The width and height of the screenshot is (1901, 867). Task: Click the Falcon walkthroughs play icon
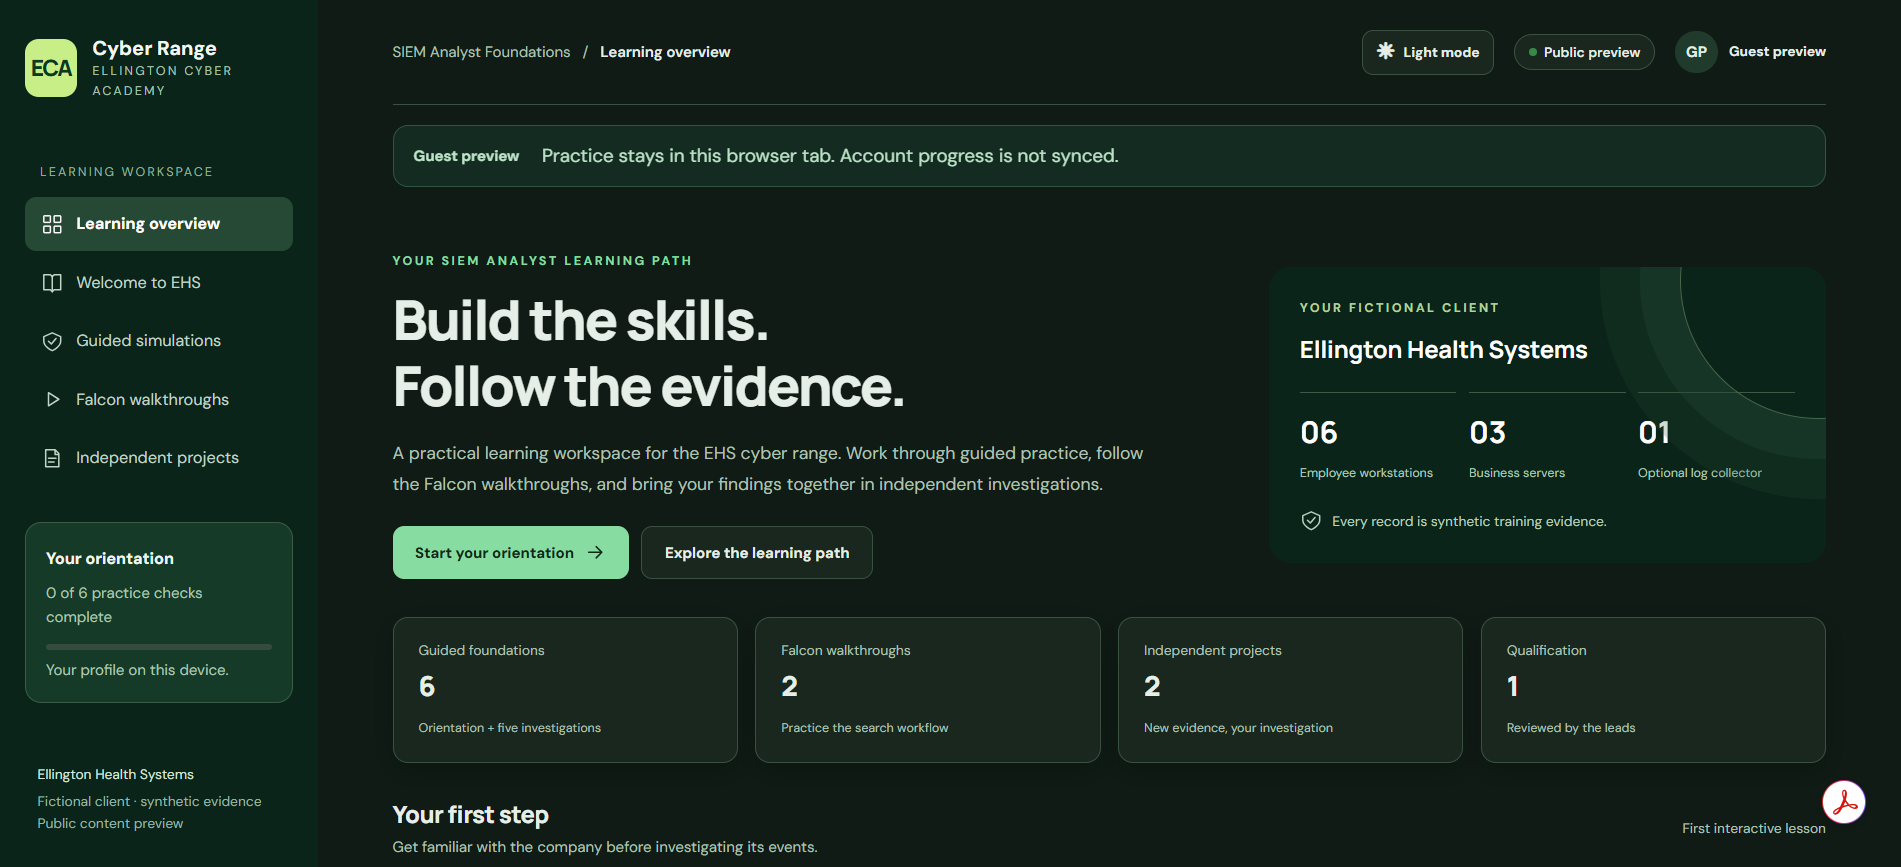tap(52, 400)
